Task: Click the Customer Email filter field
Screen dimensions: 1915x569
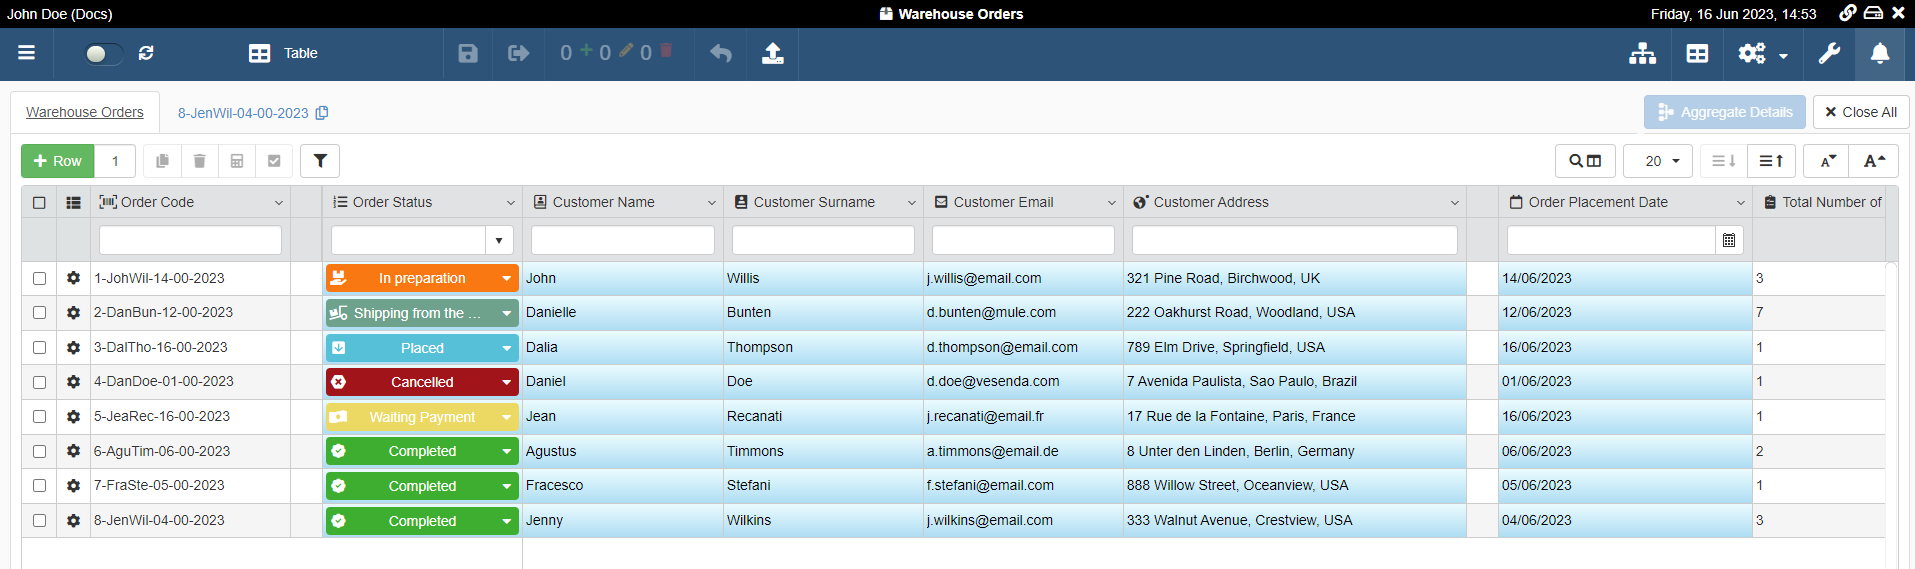Action: [x=1023, y=240]
